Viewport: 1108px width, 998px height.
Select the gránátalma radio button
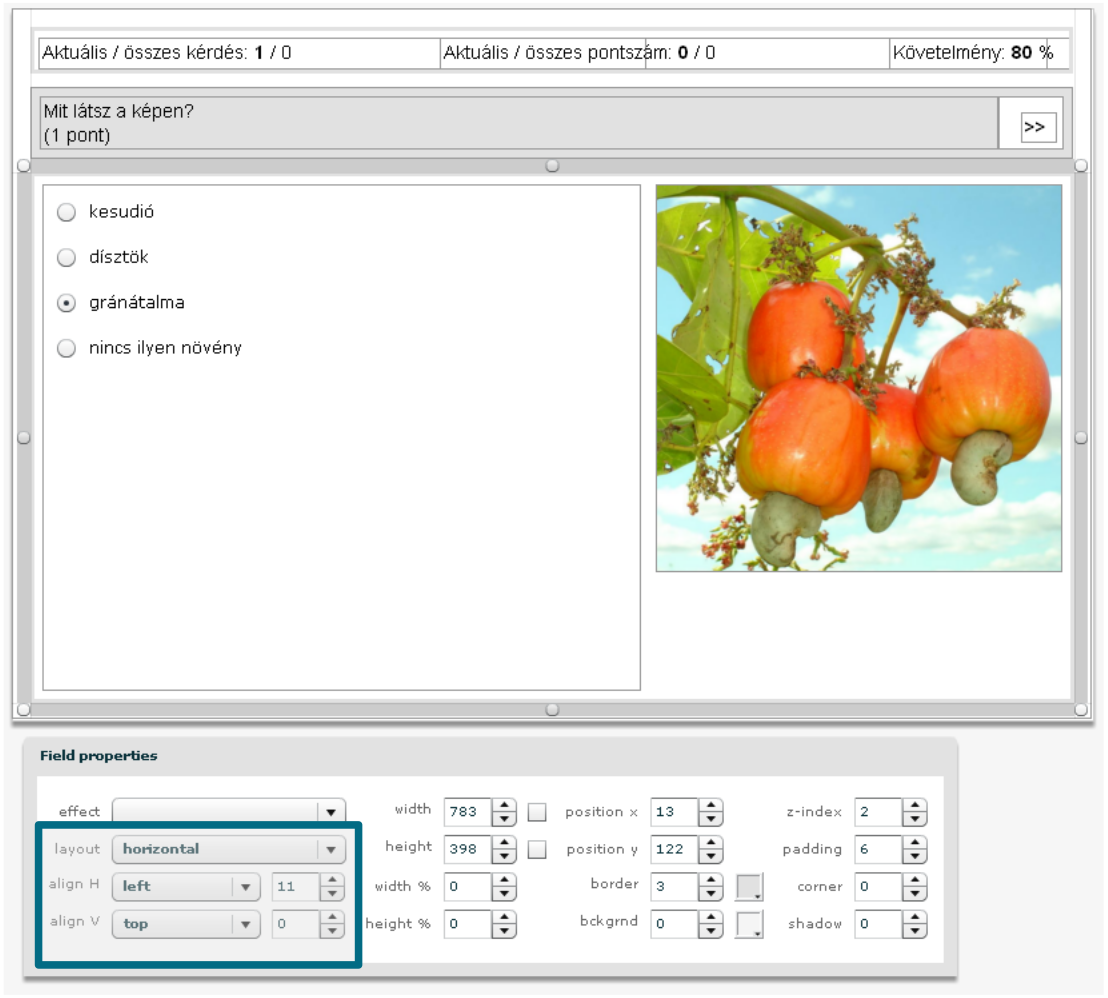67,303
